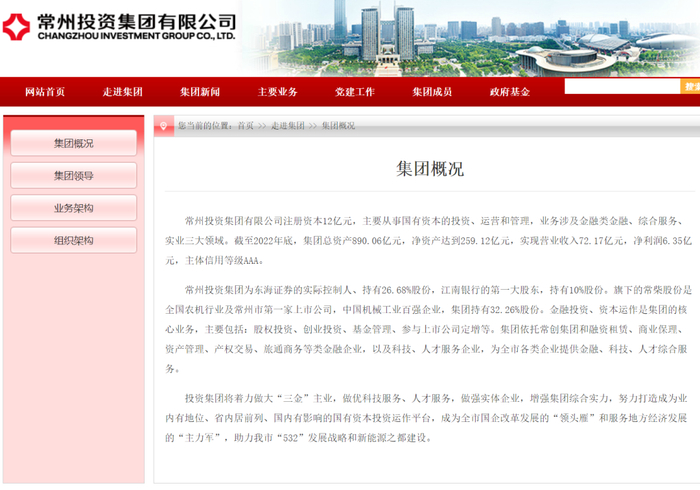Screen dimensions: 700x490
Task: Open 政府基金 navigation menu item
Action: [x=510, y=92]
